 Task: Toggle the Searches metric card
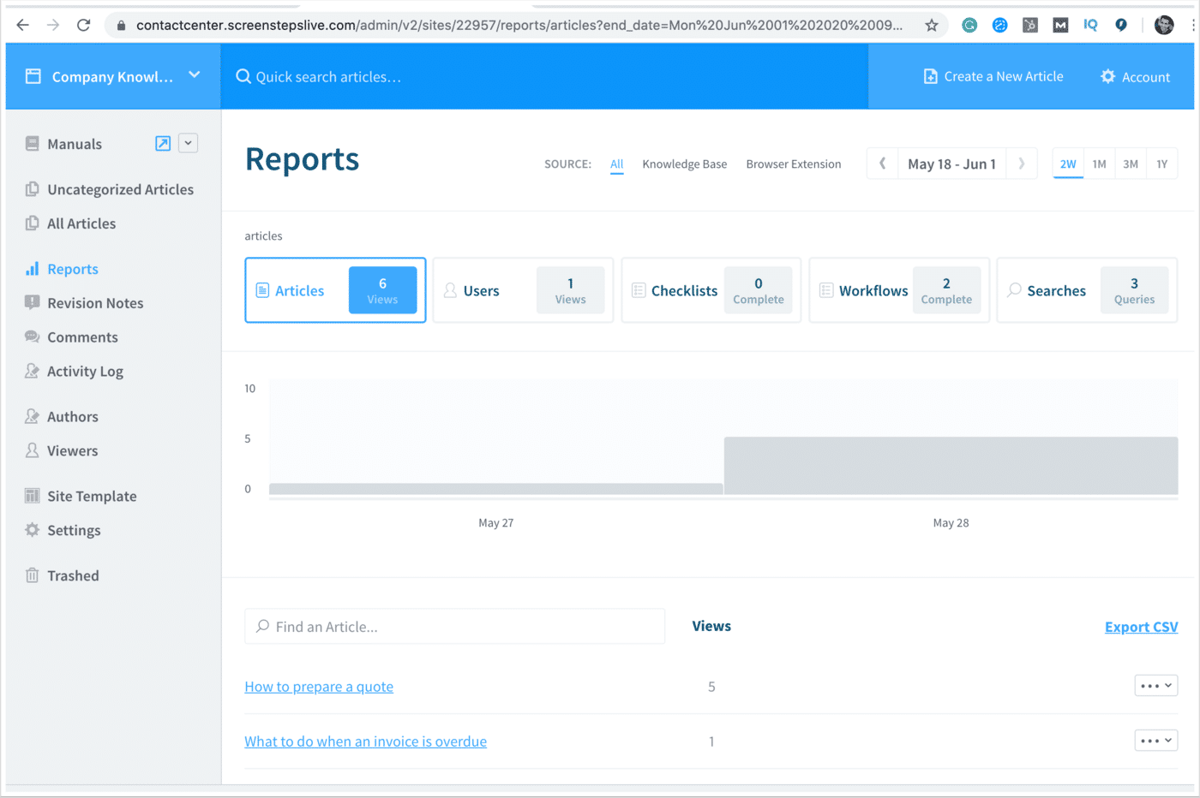coord(1086,290)
